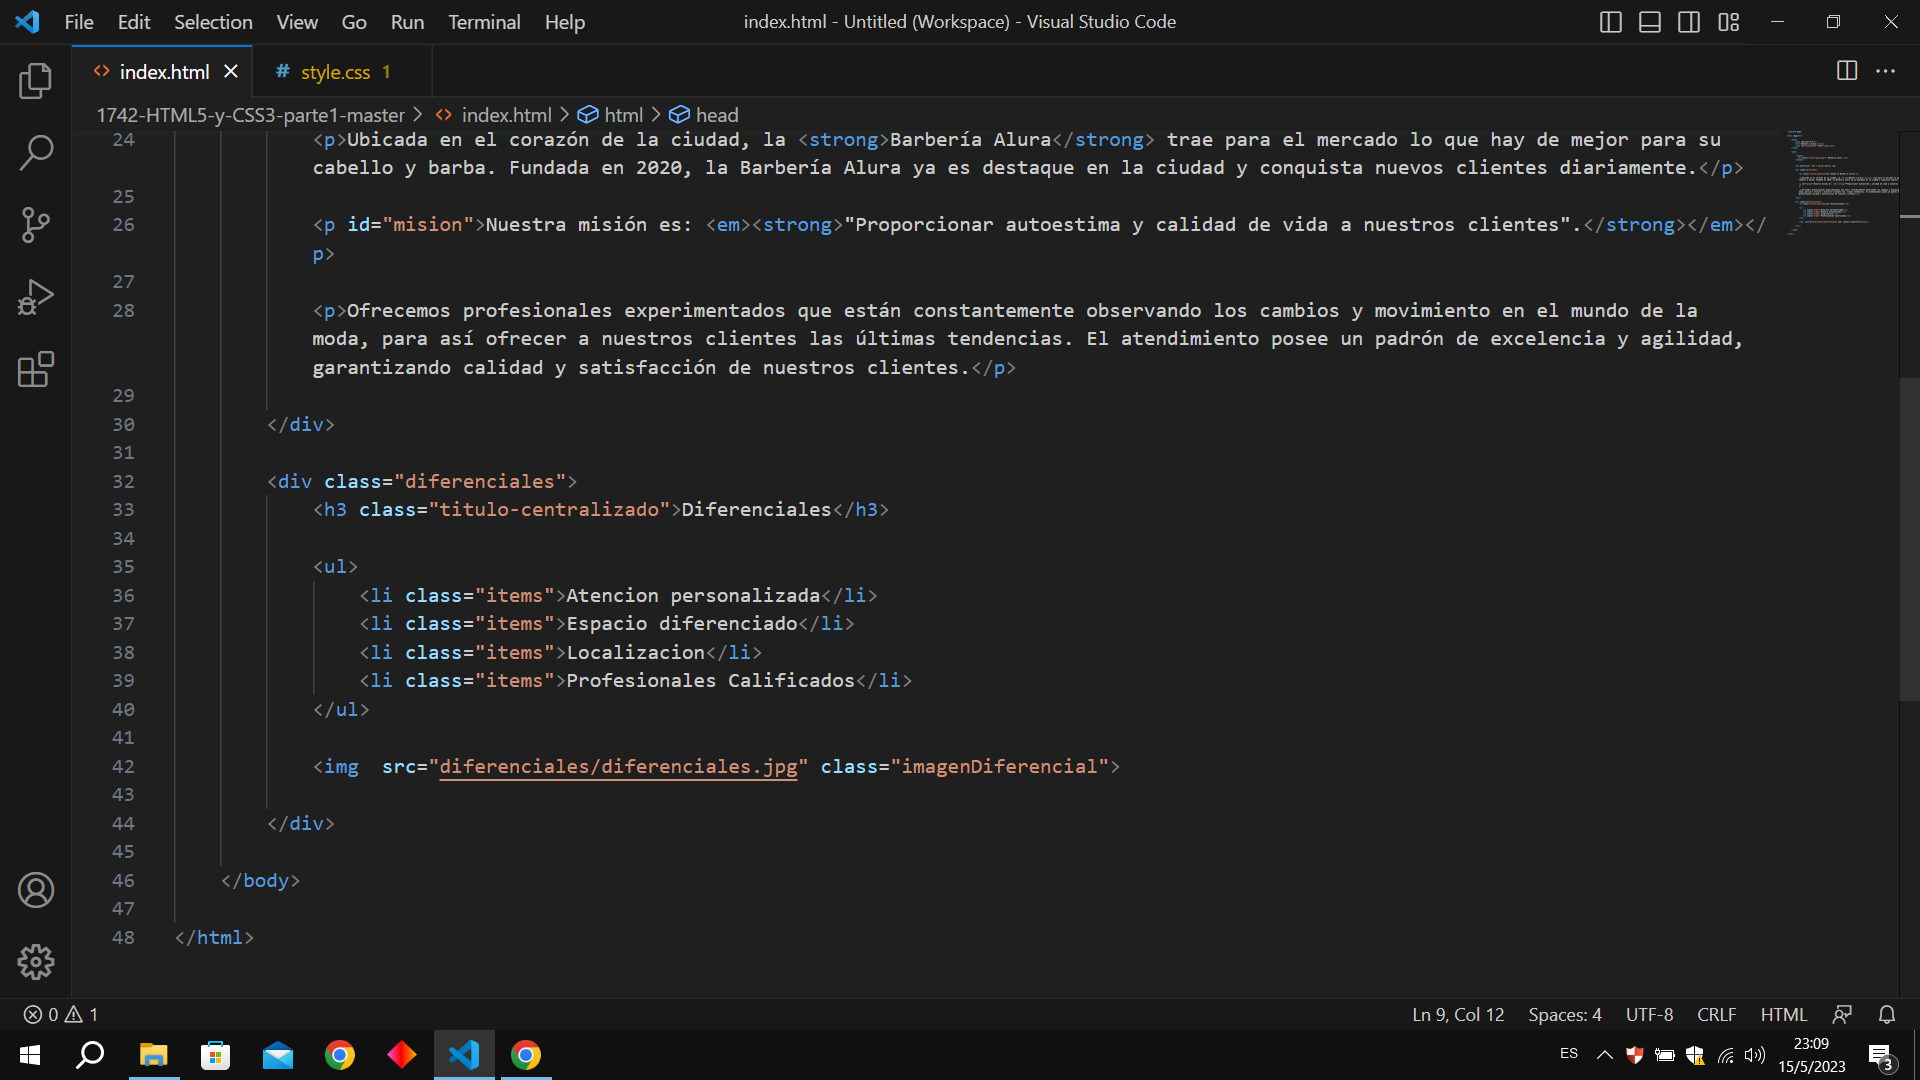Open the View menu
Viewport: 1920px width, 1080px height.
tap(297, 22)
